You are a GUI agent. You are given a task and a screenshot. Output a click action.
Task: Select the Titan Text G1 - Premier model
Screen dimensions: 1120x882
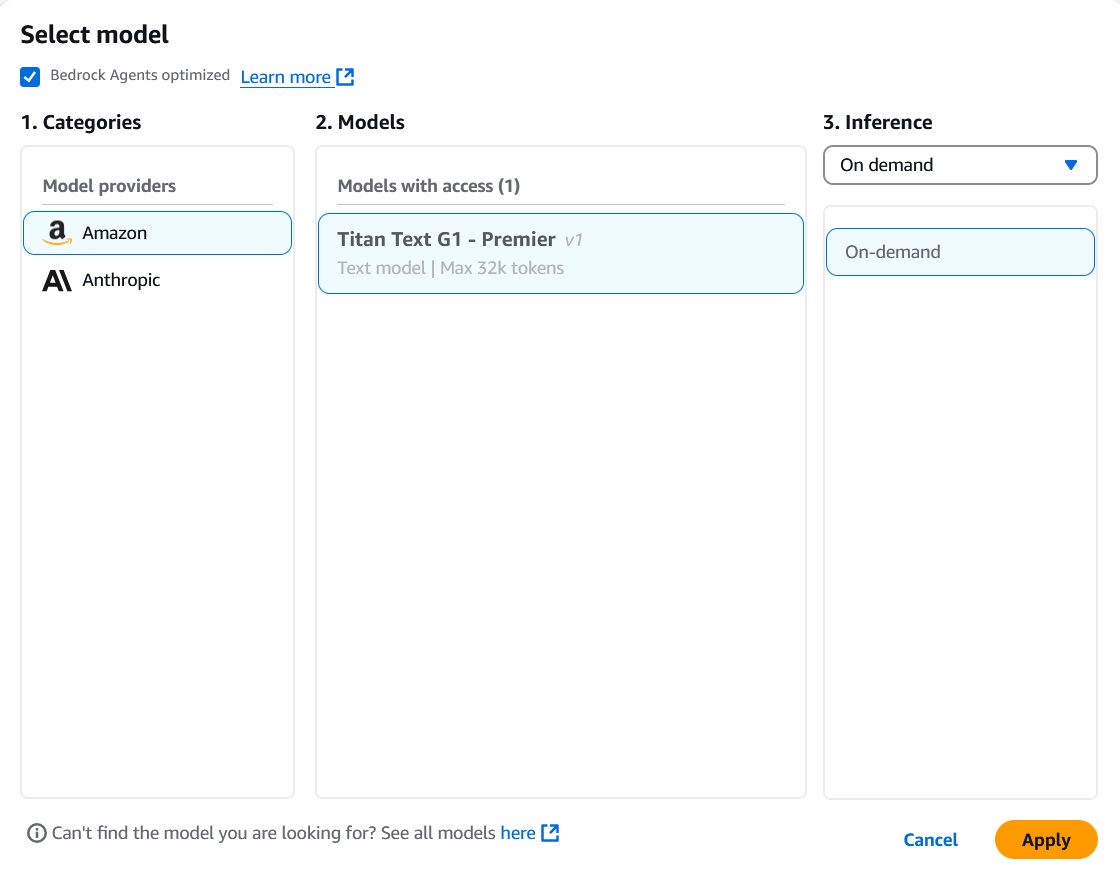tap(560, 252)
